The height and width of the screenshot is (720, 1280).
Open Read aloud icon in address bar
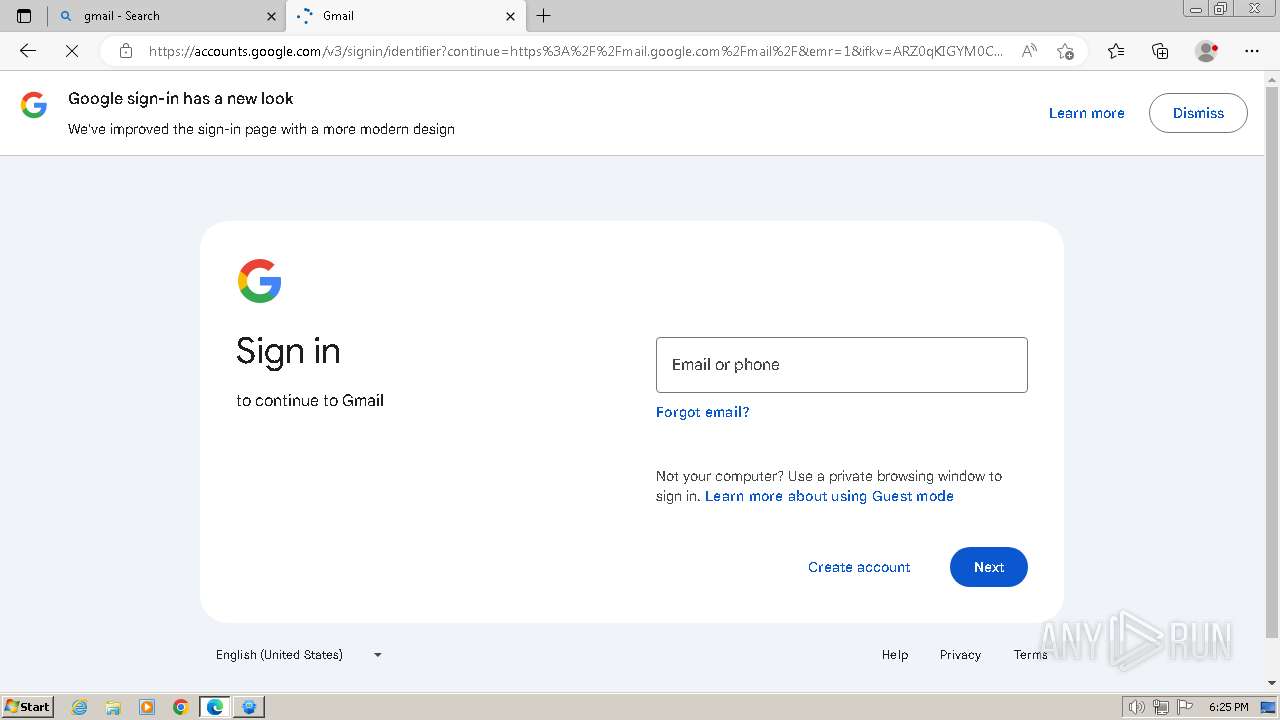(1028, 51)
